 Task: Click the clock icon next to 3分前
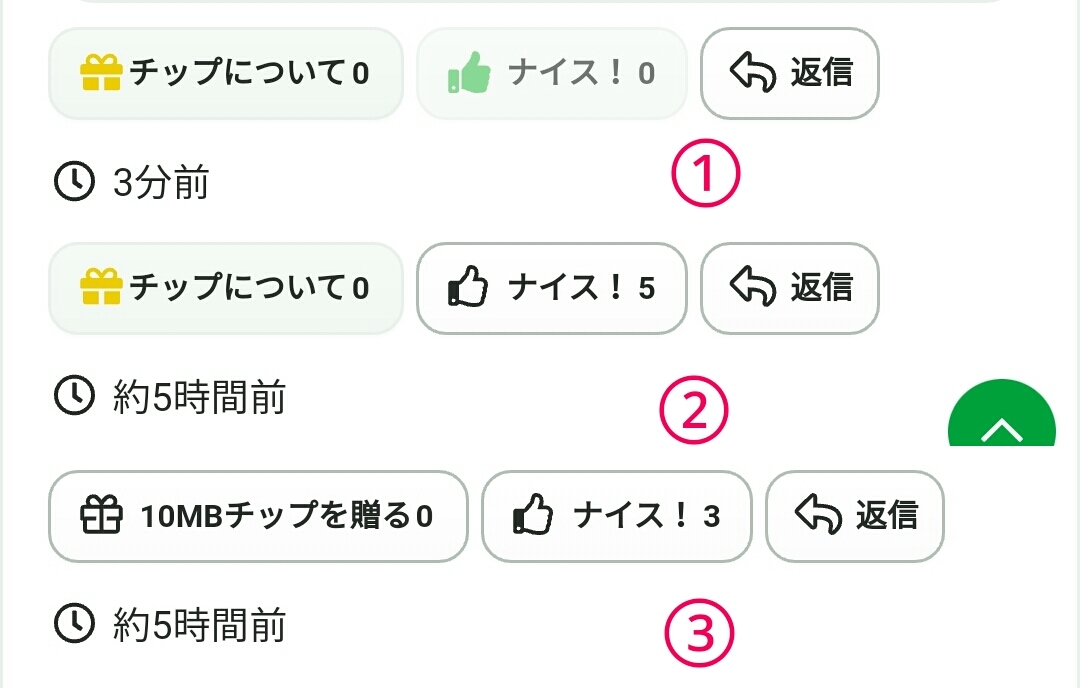point(72,183)
